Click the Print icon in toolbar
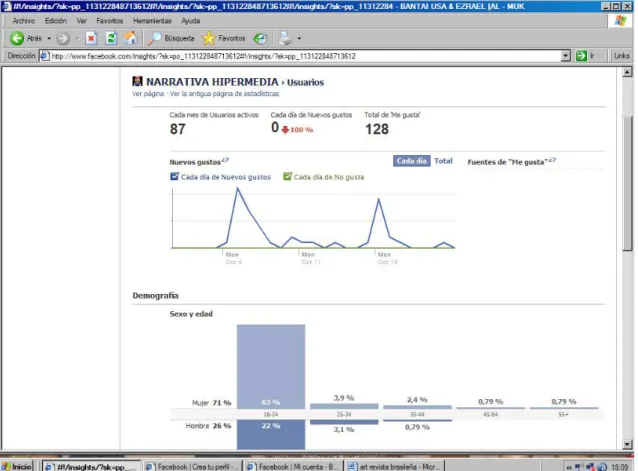 [x=285, y=39]
